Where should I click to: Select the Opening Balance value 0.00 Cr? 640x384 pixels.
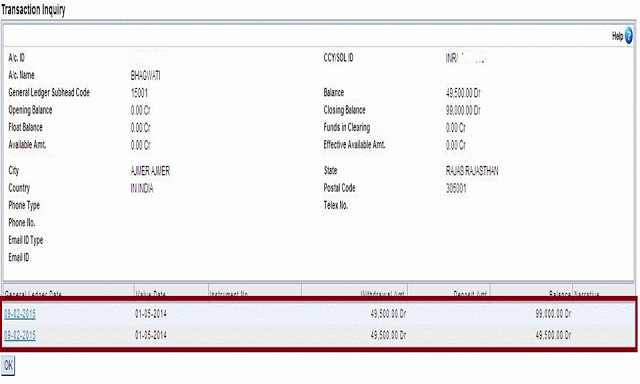pos(140,111)
